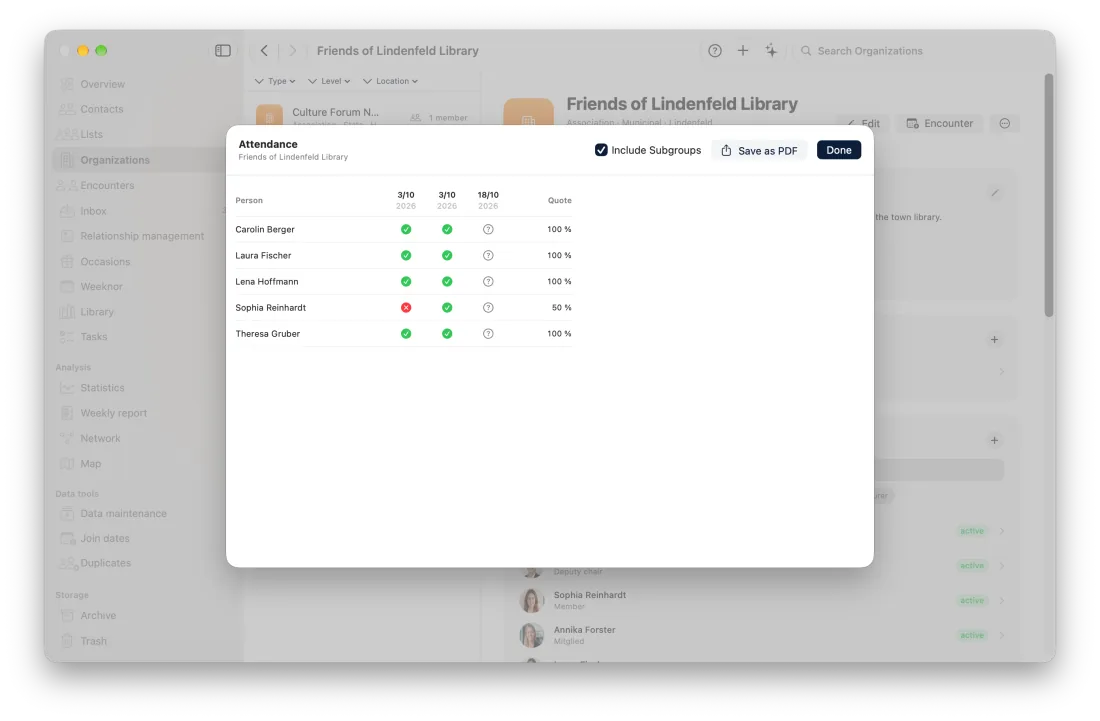This screenshot has height=721, width=1100.
Task: Click the Encounter button in the header
Action: [940, 123]
